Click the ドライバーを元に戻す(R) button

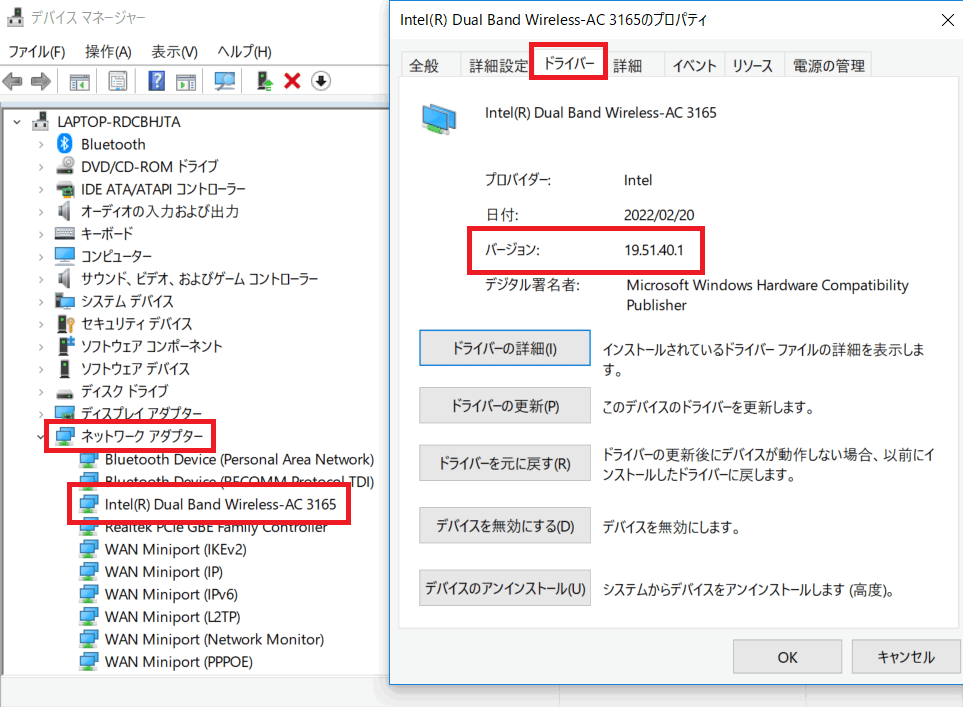pyautogui.click(x=505, y=463)
